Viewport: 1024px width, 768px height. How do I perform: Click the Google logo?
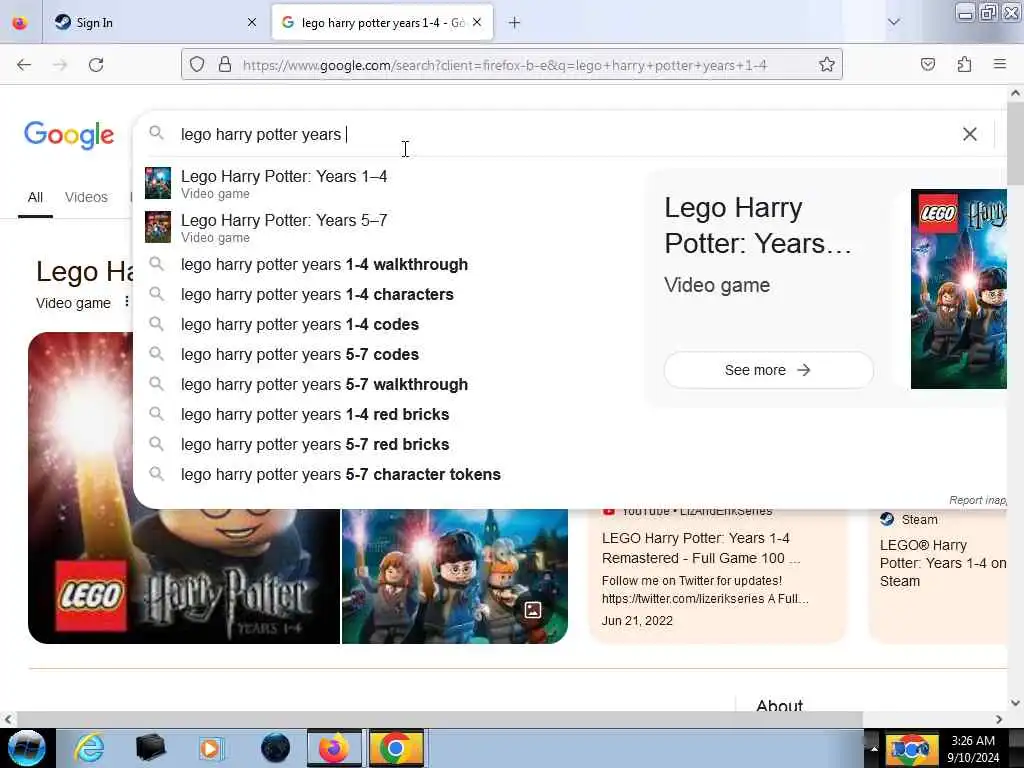pyautogui.click(x=69, y=135)
